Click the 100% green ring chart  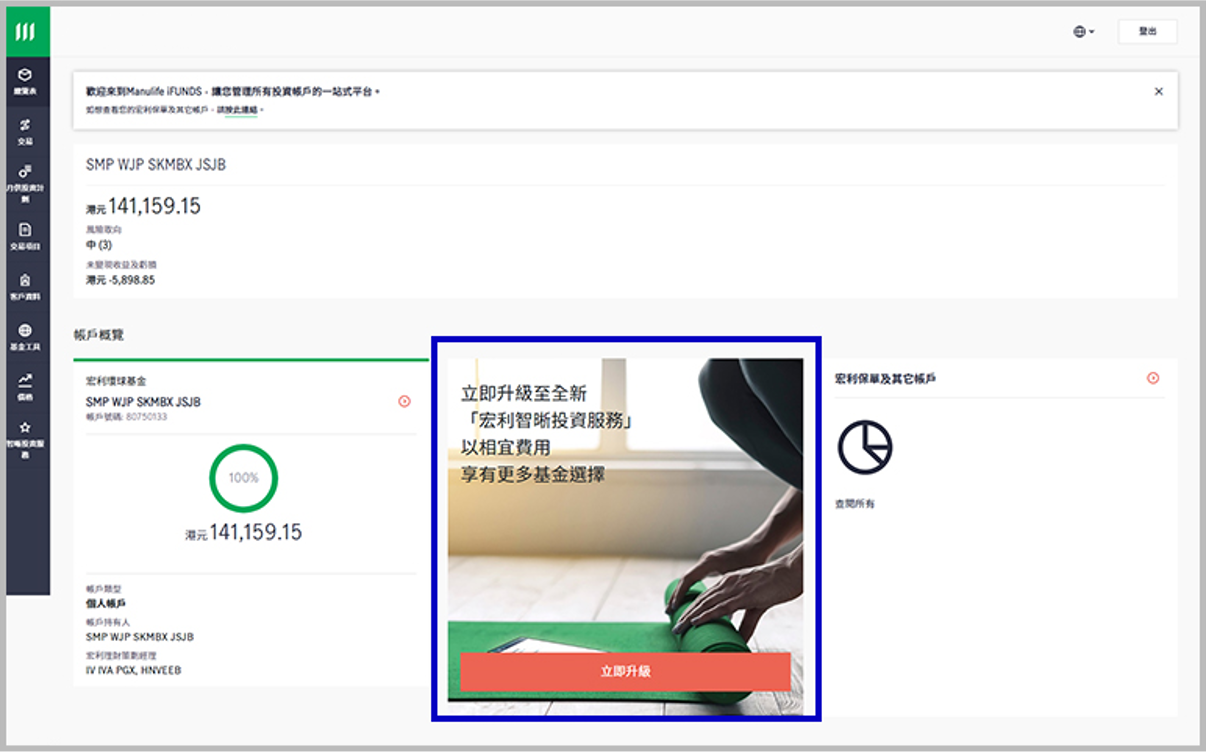point(244,478)
